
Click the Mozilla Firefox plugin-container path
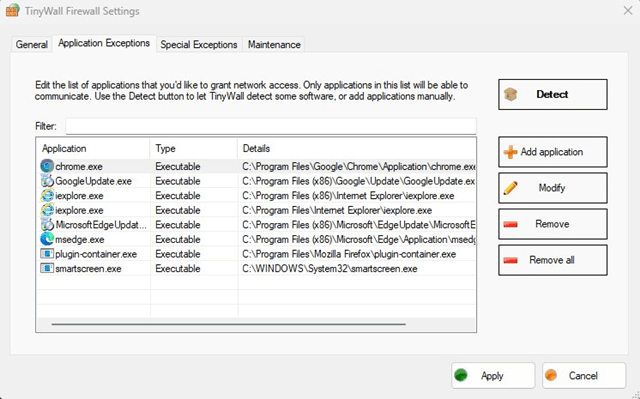[349, 254]
